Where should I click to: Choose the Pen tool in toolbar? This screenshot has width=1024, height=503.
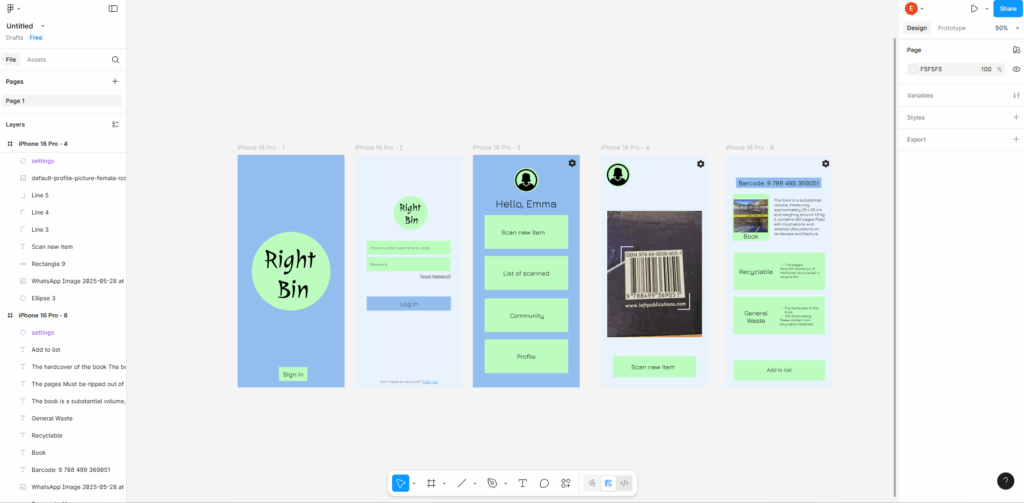pos(492,483)
